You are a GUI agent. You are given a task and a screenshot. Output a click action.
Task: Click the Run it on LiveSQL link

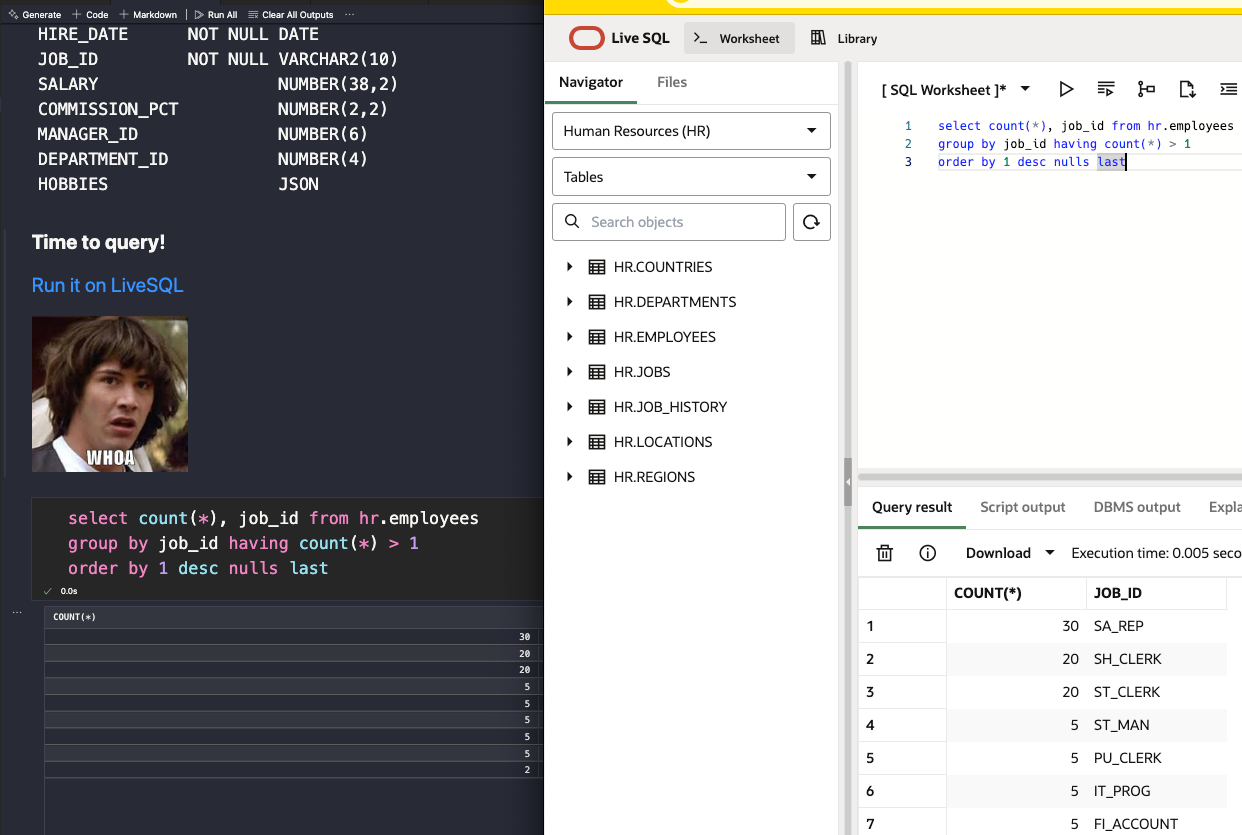coord(108,285)
